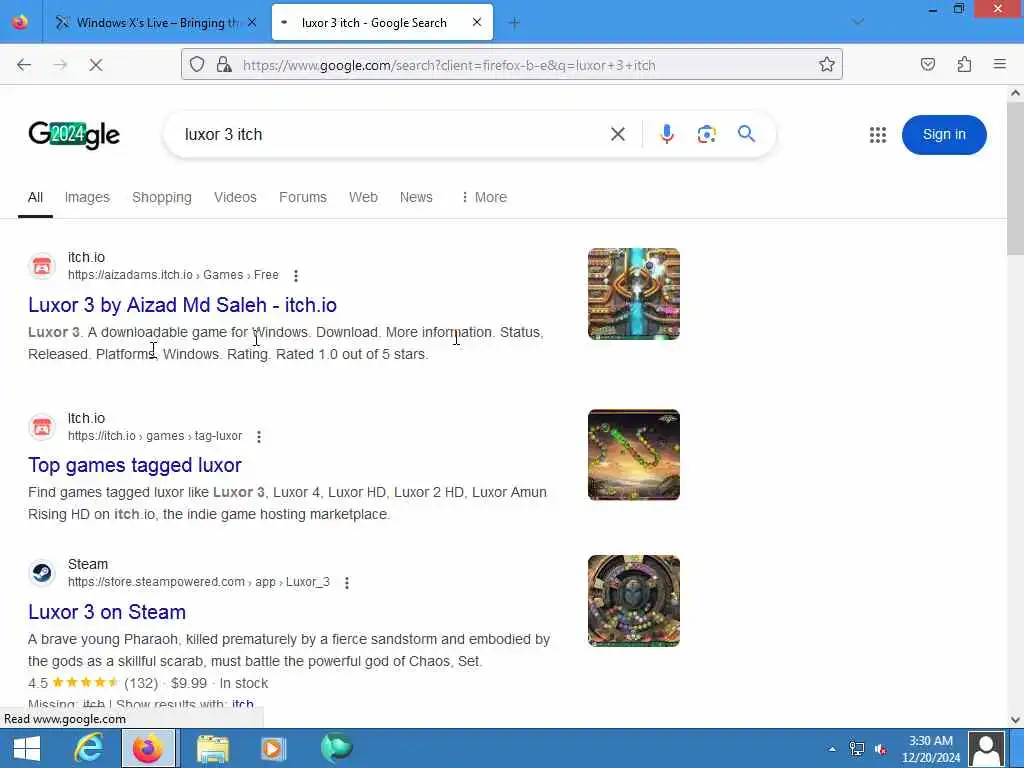
Task: Clear the search box with the X icon
Action: click(x=618, y=135)
